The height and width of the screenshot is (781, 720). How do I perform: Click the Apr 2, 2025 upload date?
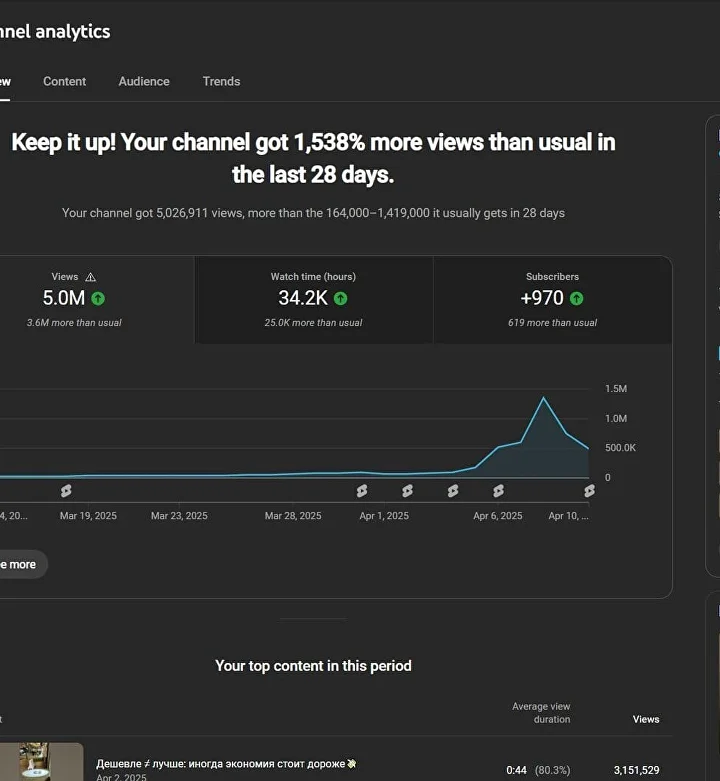point(121,777)
